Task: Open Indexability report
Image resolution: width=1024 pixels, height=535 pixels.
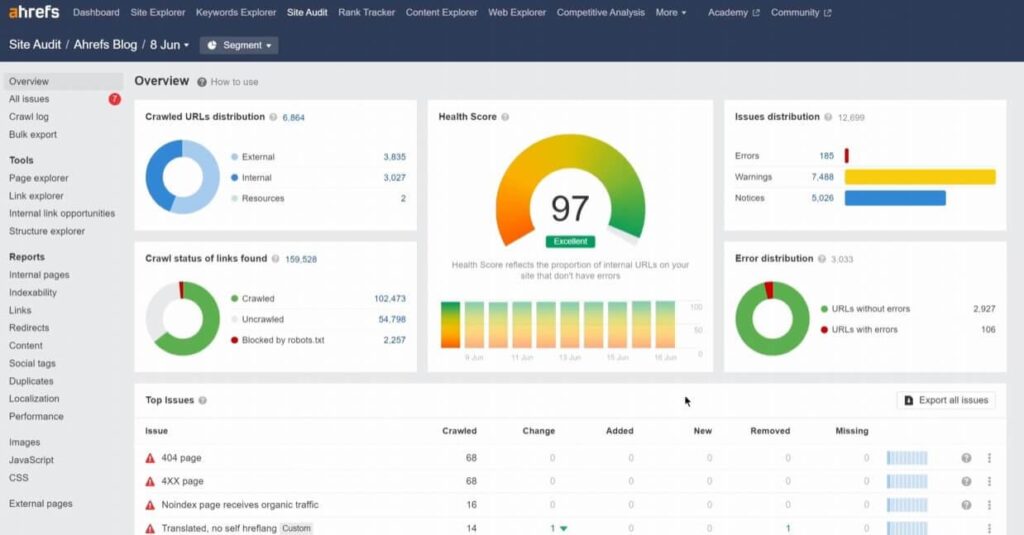Action: (x=33, y=293)
